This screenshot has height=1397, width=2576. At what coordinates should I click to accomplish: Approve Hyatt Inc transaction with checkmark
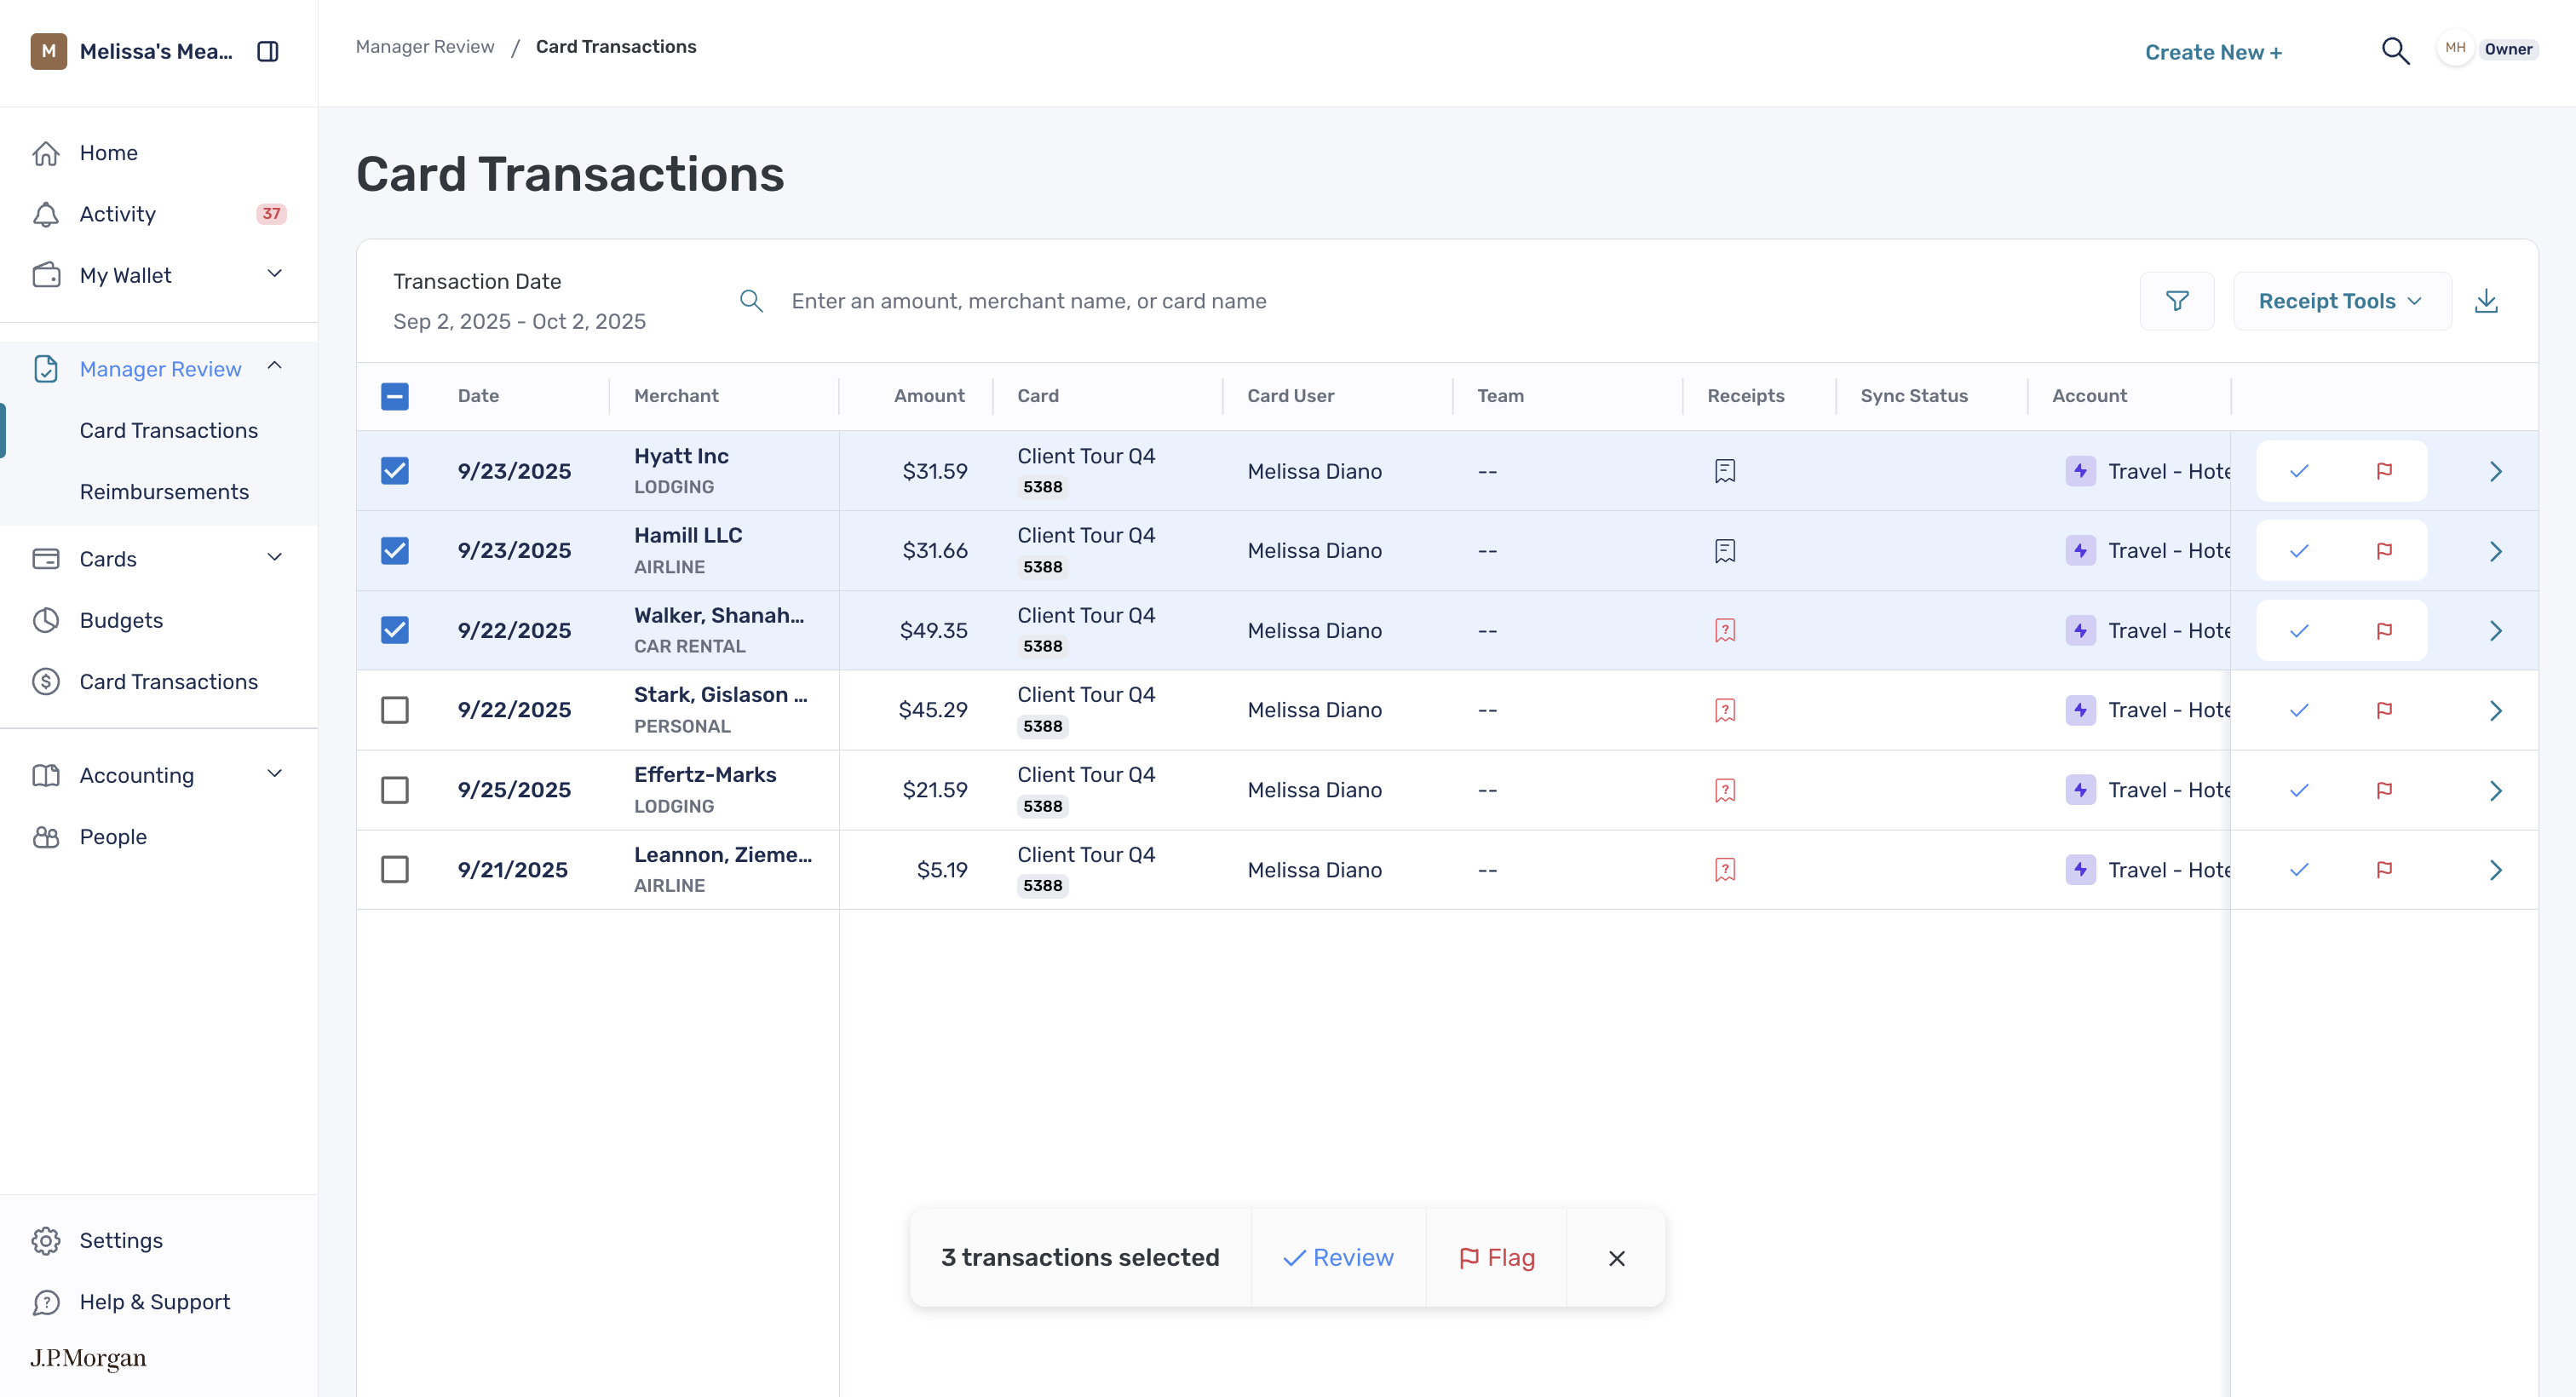tap(2299, 471)
